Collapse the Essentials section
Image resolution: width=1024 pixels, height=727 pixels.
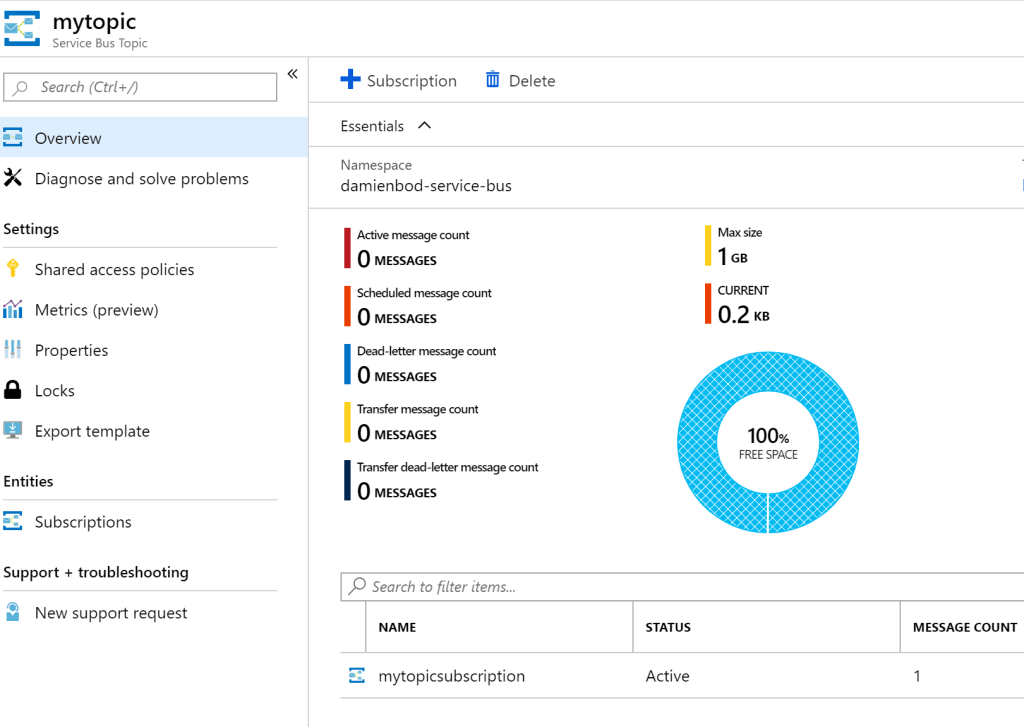coord(422,125)
